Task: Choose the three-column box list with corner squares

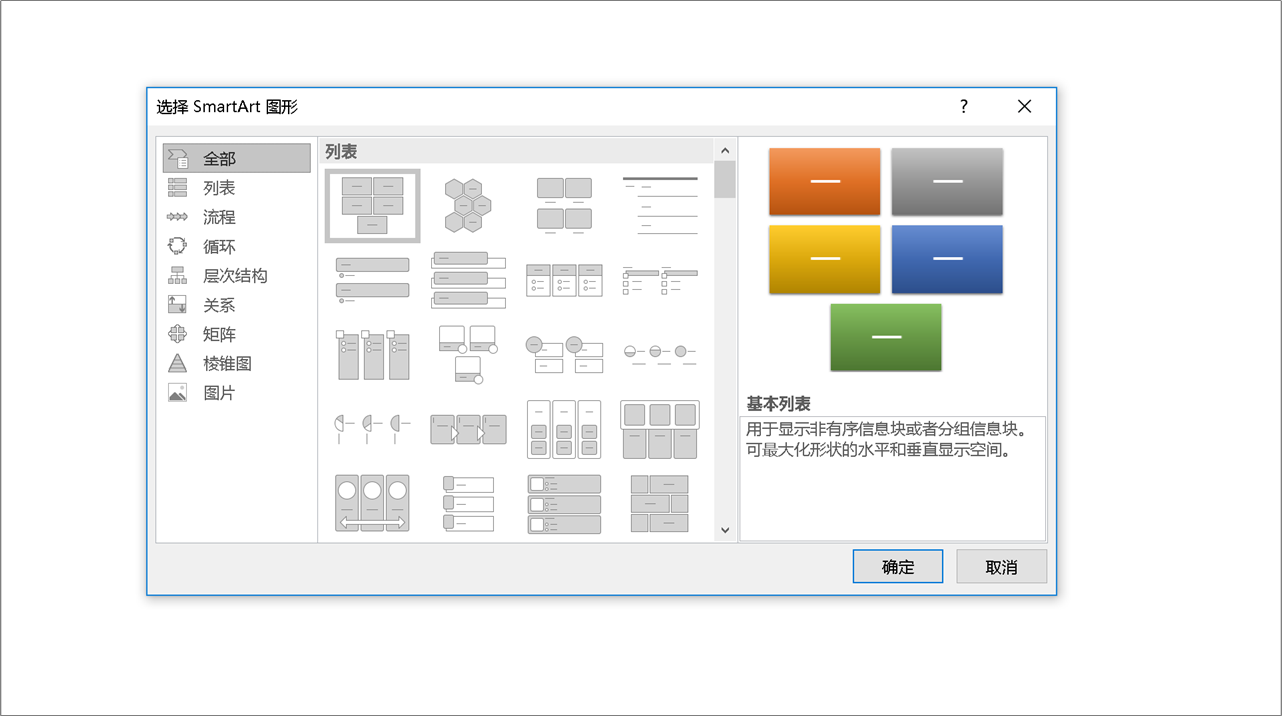Action: (373, 354)
